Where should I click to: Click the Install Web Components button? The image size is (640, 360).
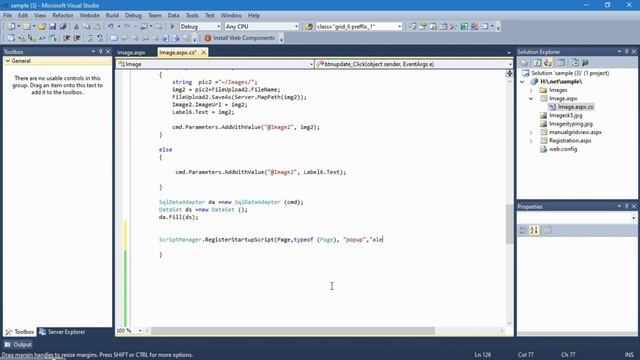240,38
